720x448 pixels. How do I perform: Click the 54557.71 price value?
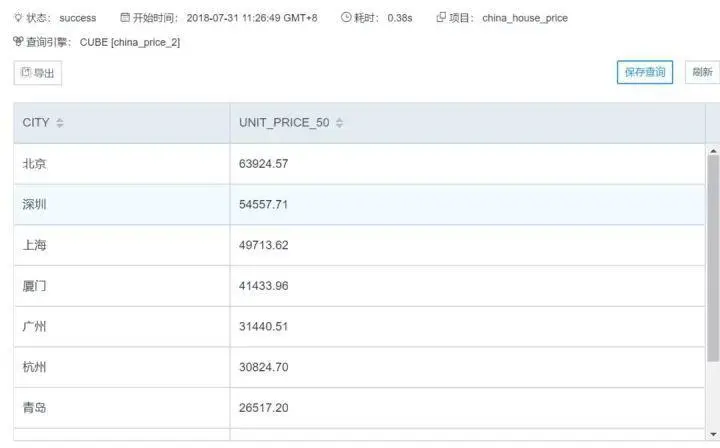(x=264, y=205)
